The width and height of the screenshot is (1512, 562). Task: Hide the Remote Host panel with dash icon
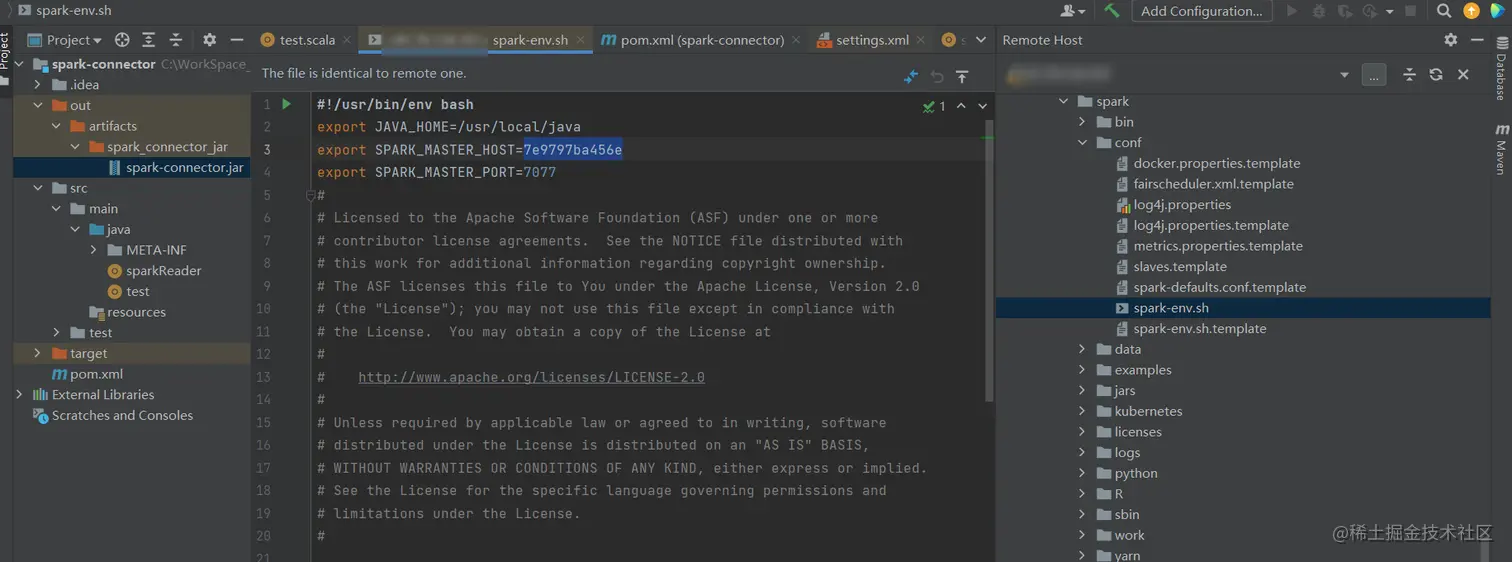click(1478, 40)
